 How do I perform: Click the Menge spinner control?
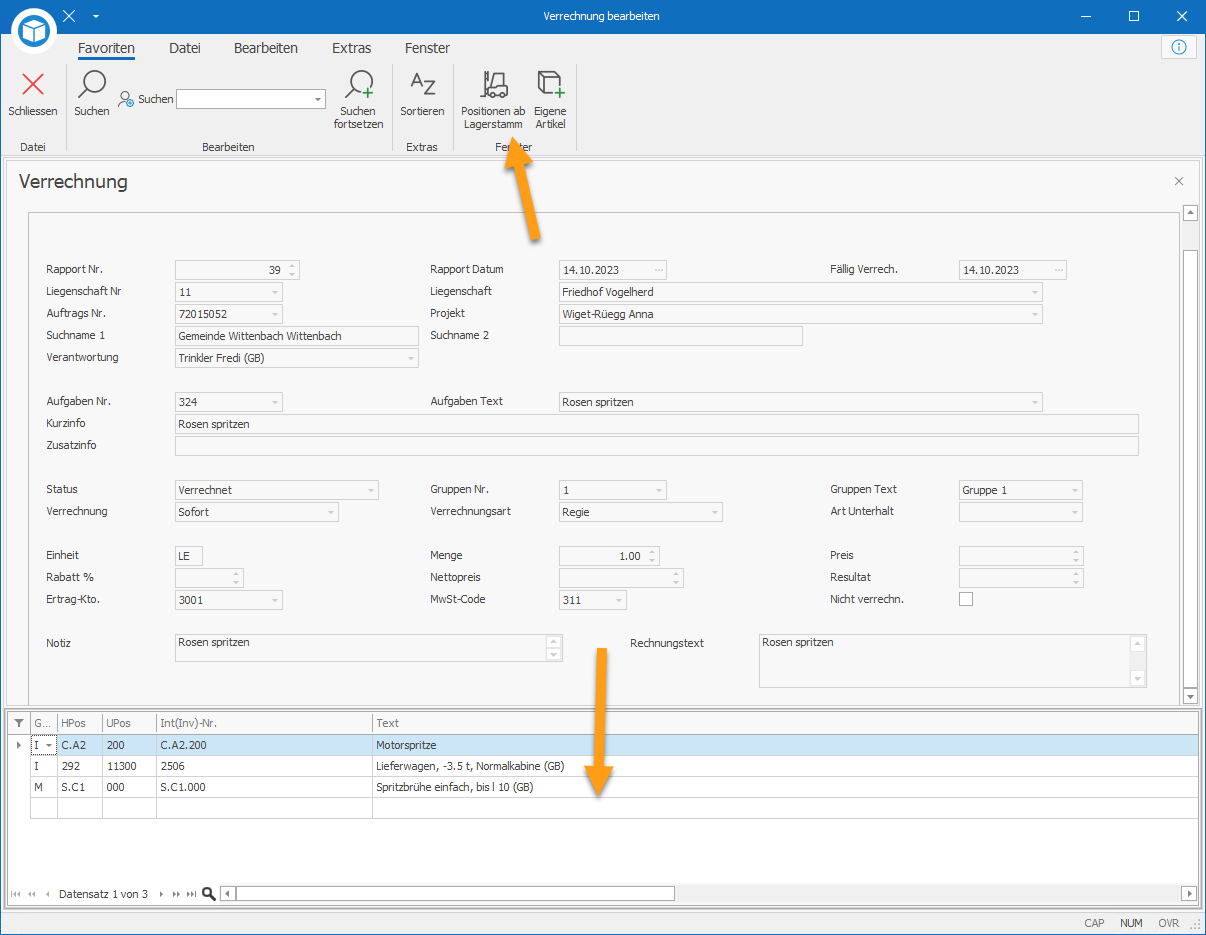[x=652, y=556]
